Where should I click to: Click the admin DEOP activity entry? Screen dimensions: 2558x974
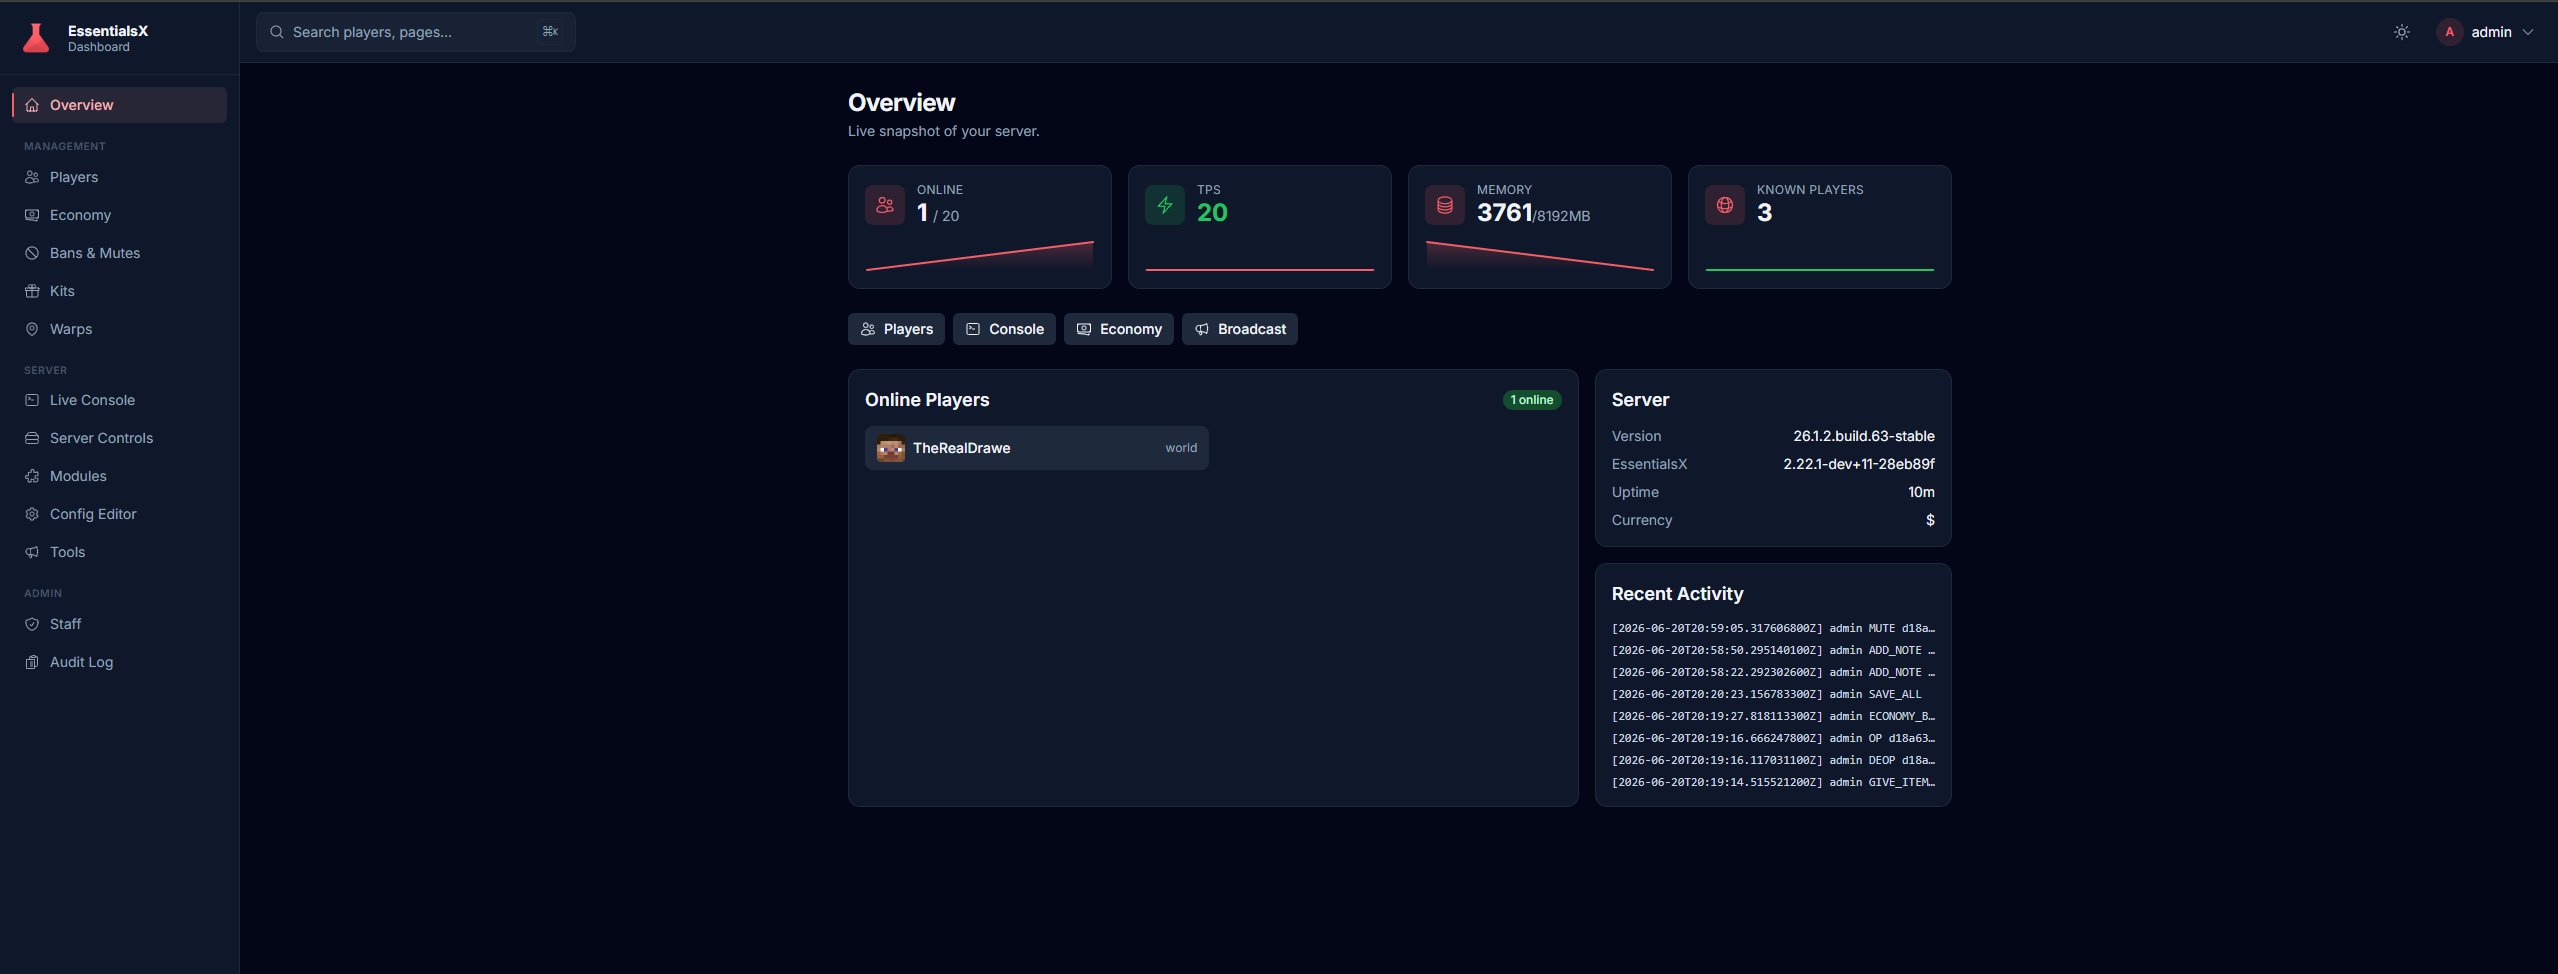pos(1773,760)
